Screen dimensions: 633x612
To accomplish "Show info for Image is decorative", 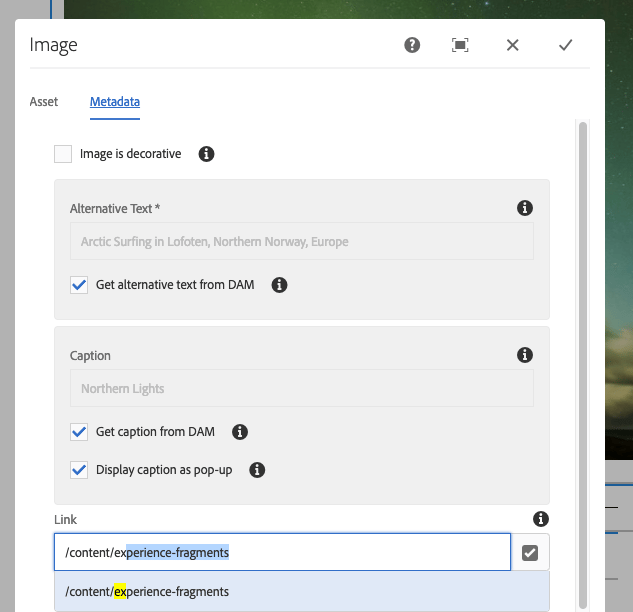I will click(206, 154).
